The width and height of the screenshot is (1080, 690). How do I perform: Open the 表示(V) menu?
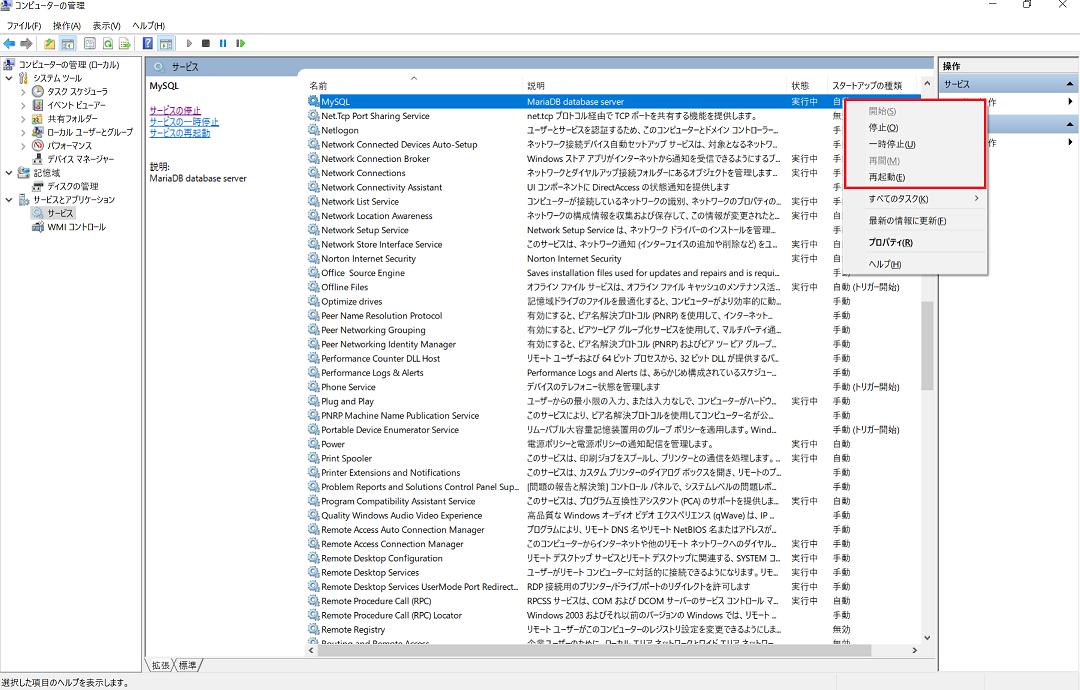tap(106, 25)
